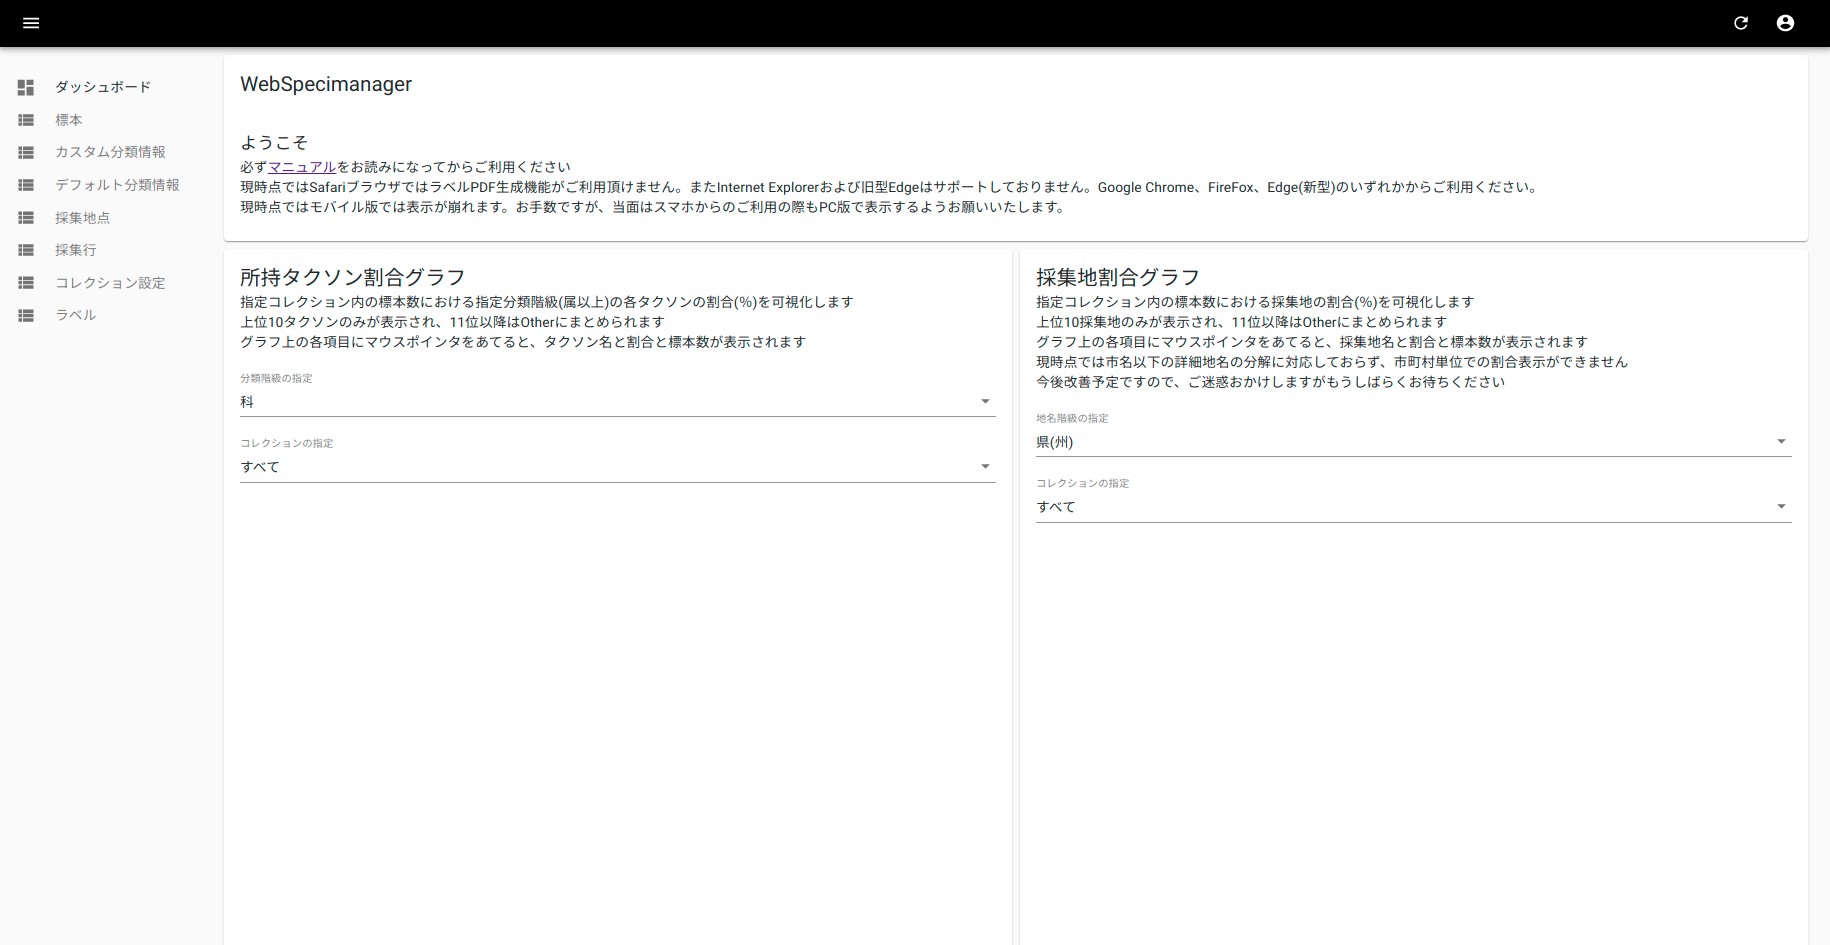
Task: Click the refresh icon in top bar
Action: point(1741,23)
